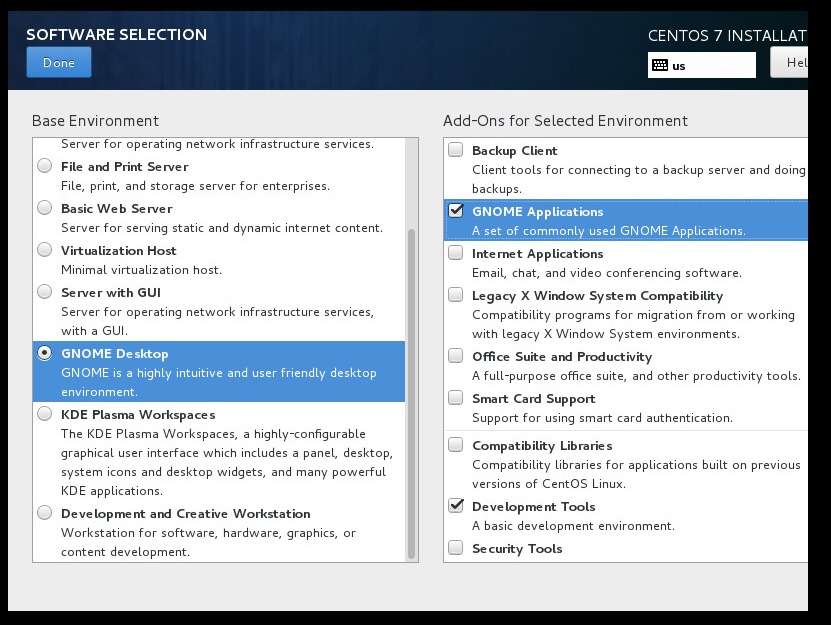This screenshot has height=625, width=831.
Task: Click the Done button
Action: tap(59, 63)
